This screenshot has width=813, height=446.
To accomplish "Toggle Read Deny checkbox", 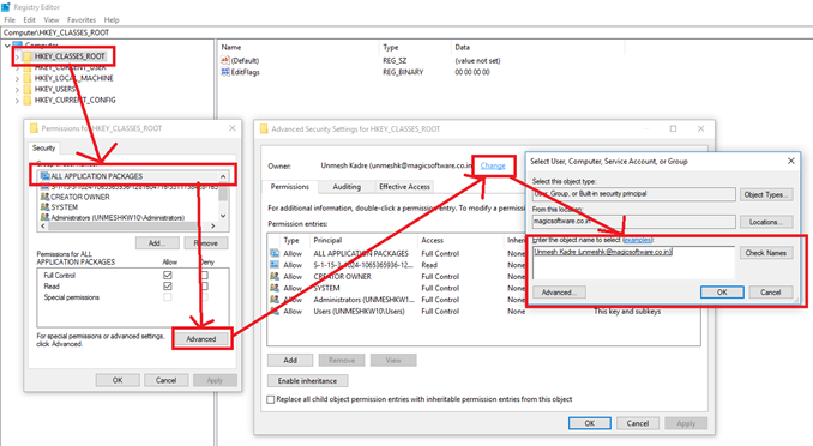I will 205,286.
